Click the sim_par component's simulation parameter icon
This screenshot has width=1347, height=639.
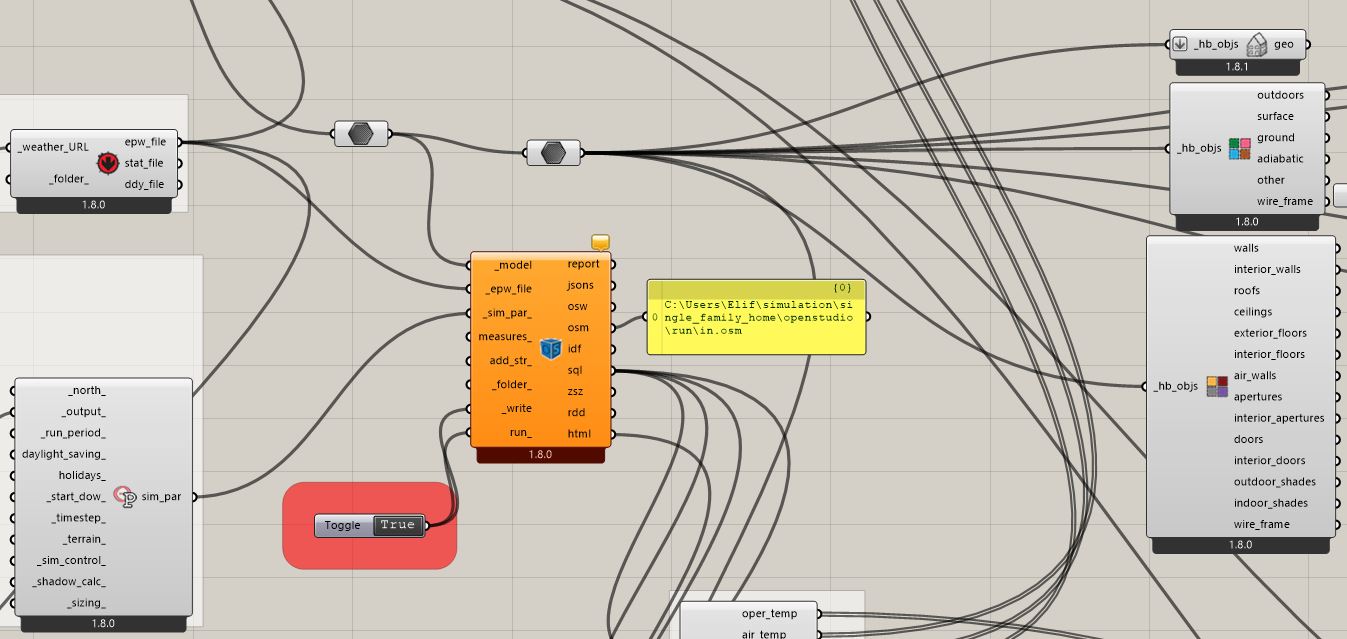point(125,496)
